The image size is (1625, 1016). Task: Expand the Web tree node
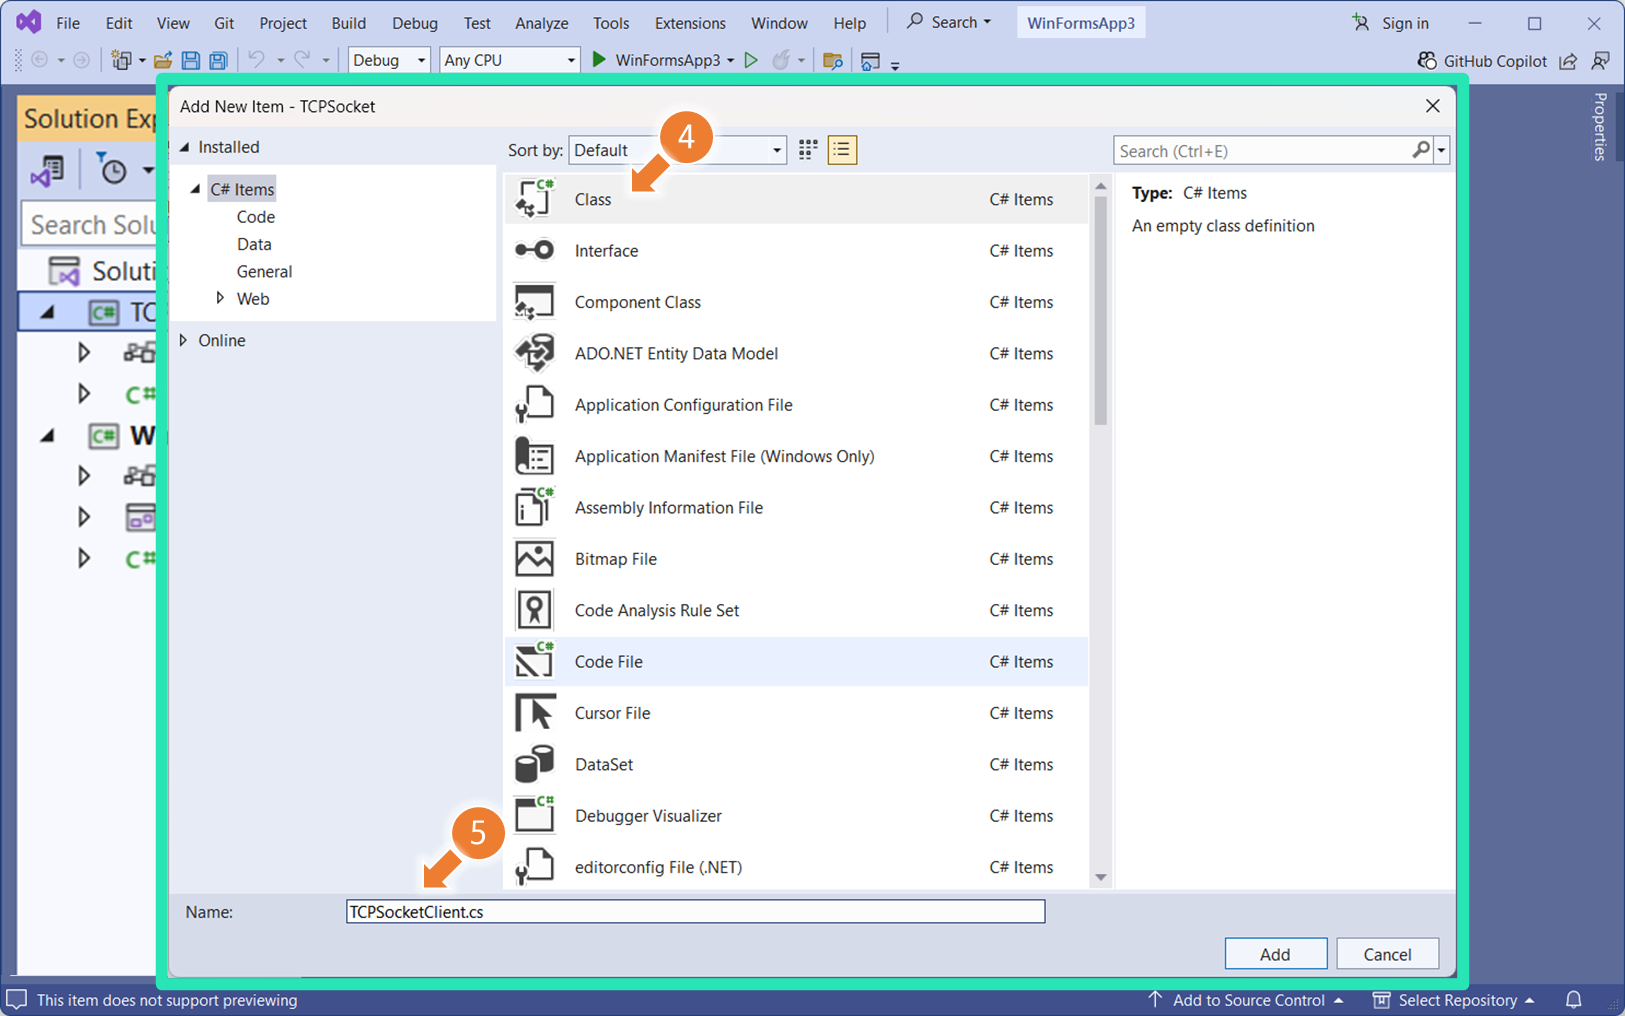(x=220, y=298)
